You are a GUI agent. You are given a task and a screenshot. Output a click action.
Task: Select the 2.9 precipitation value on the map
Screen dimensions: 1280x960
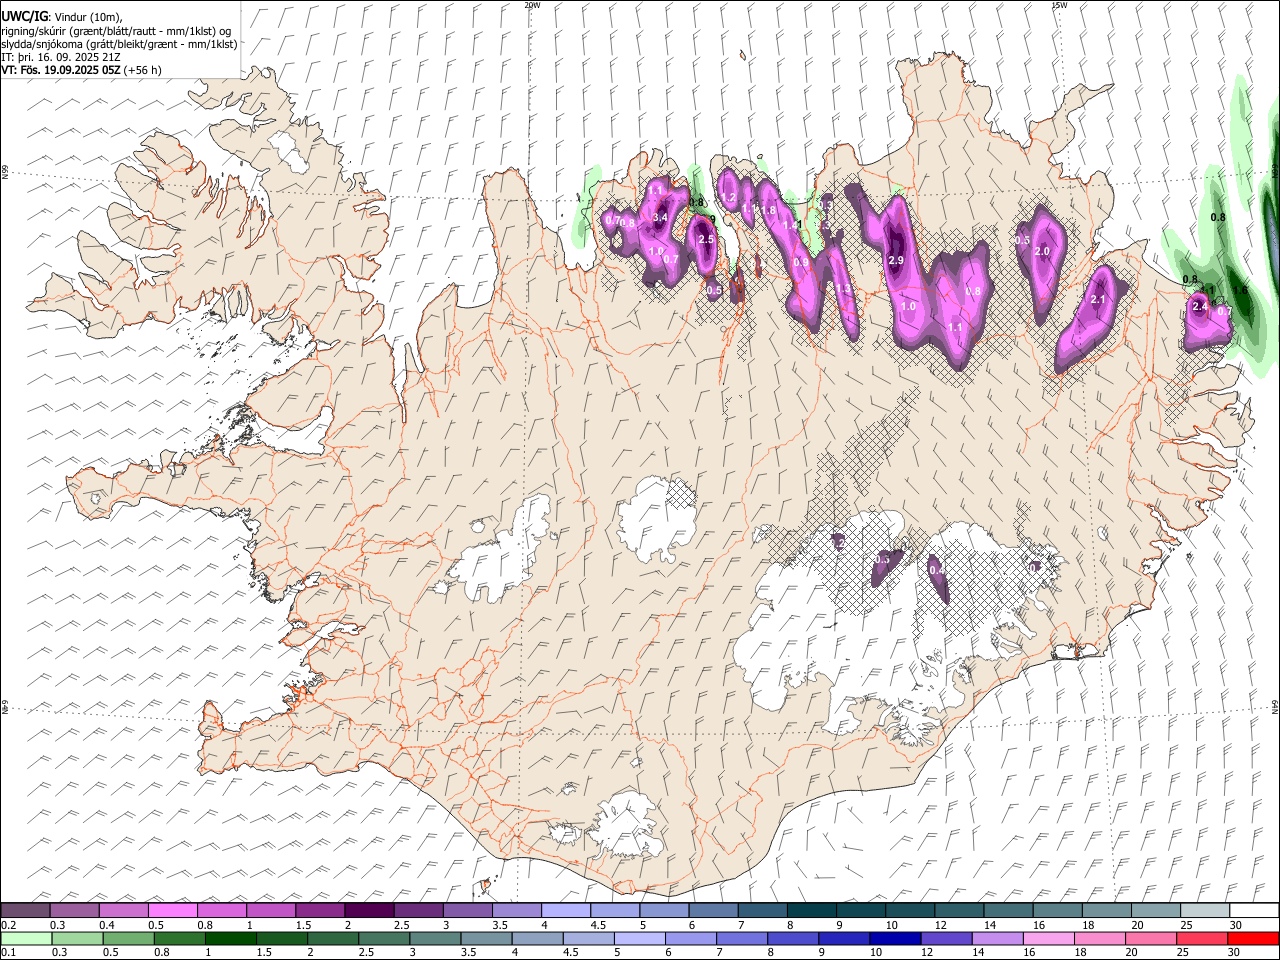(896, 260)
